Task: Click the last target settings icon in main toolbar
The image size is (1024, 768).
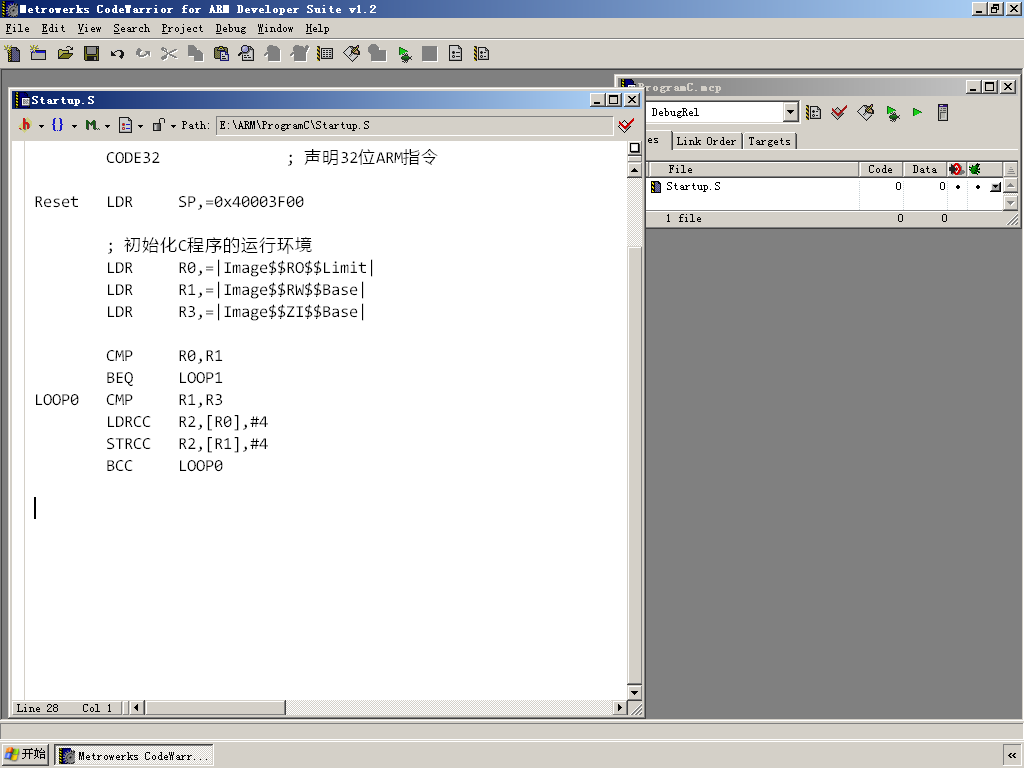Action: pos(482,54)
